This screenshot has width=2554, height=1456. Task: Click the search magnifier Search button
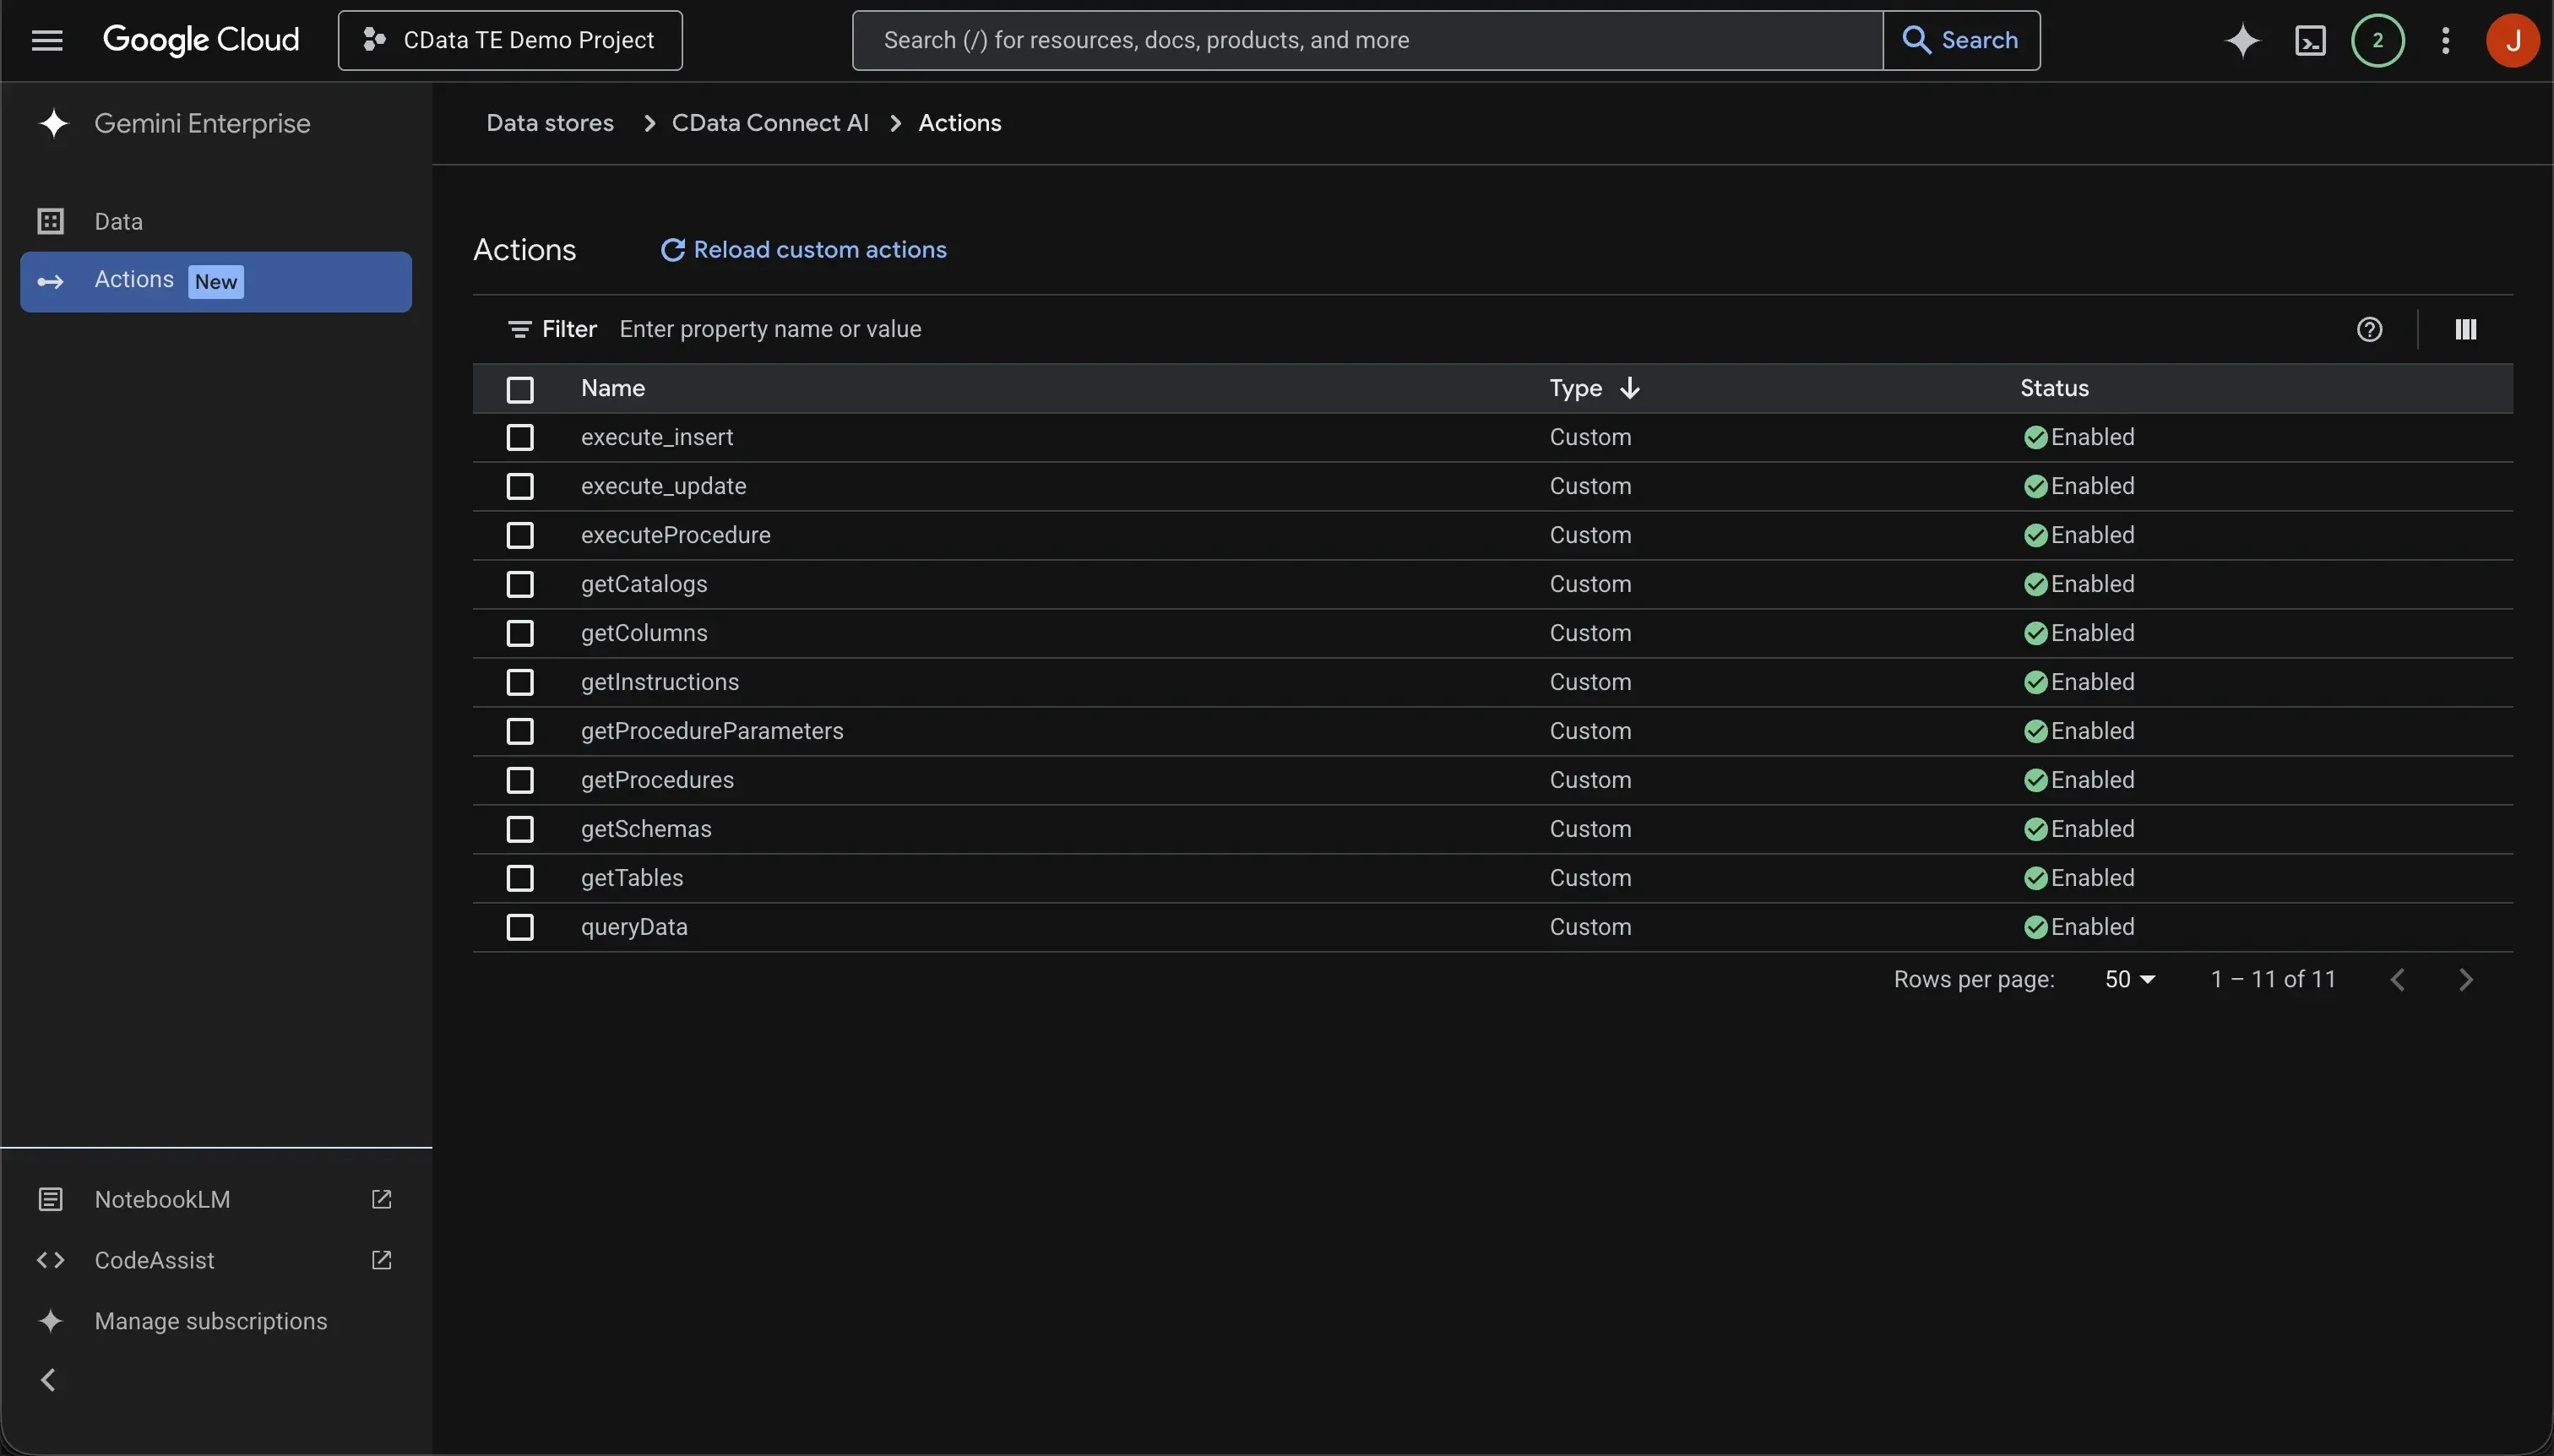(1961, 40)
